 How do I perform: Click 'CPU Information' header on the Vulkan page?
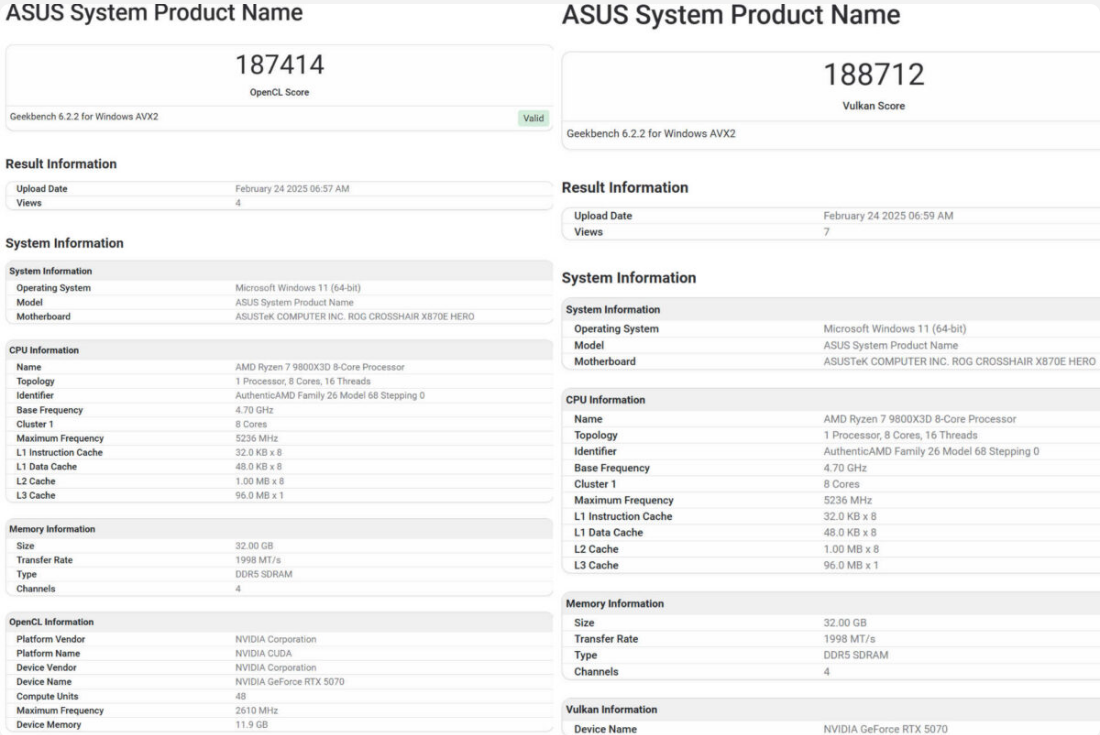click(x=605, y=400)
